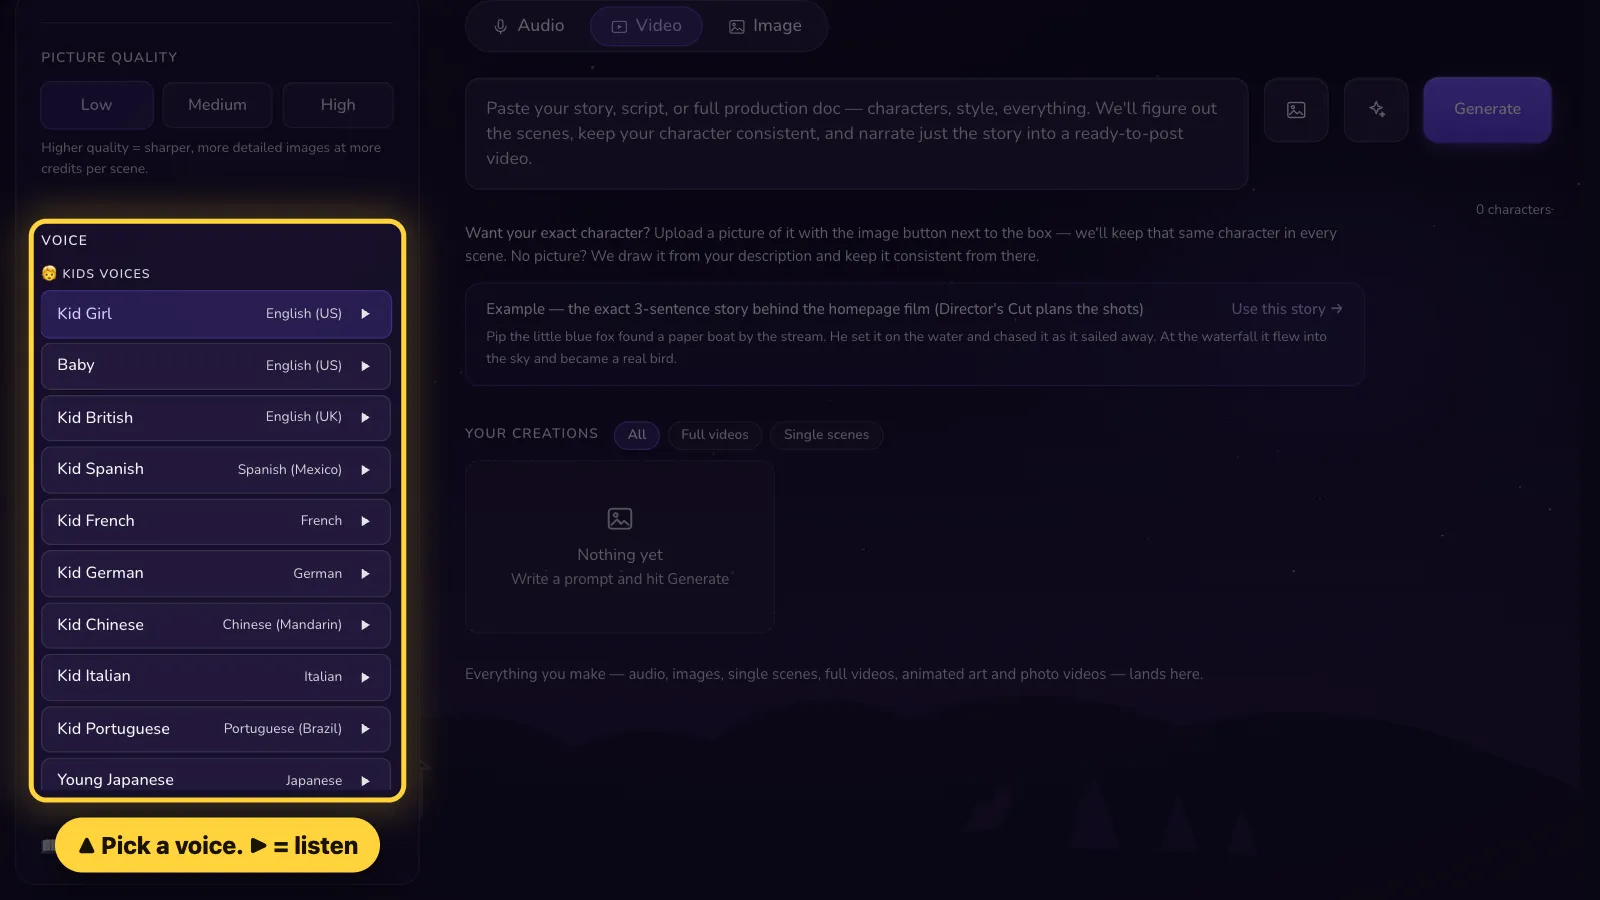Screen dimensions: 1600x900
Task: Play the Kid Girl voice preview
Action: coord(365,314)
